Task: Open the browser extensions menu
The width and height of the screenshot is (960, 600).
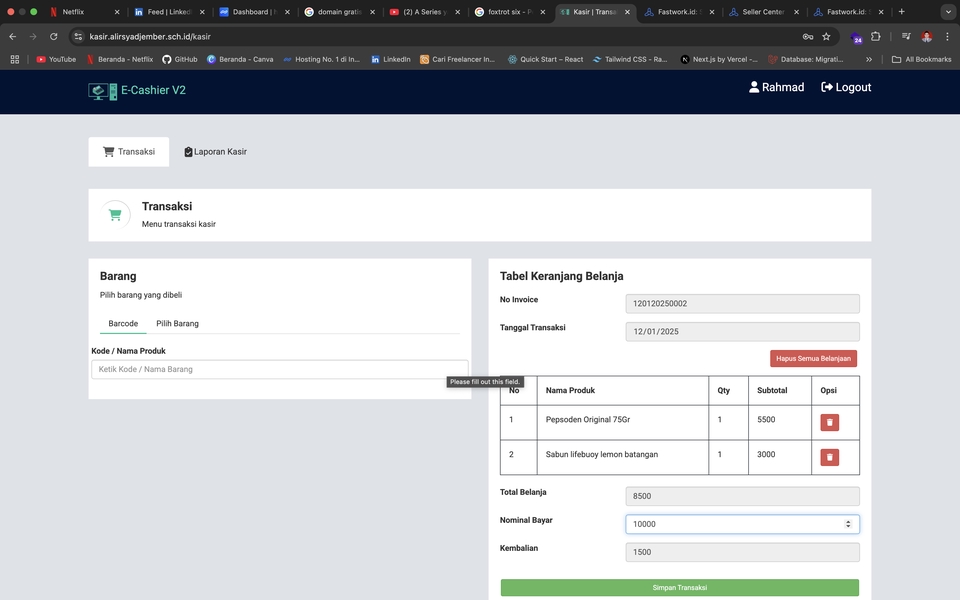Action: [x=876, y=37]
